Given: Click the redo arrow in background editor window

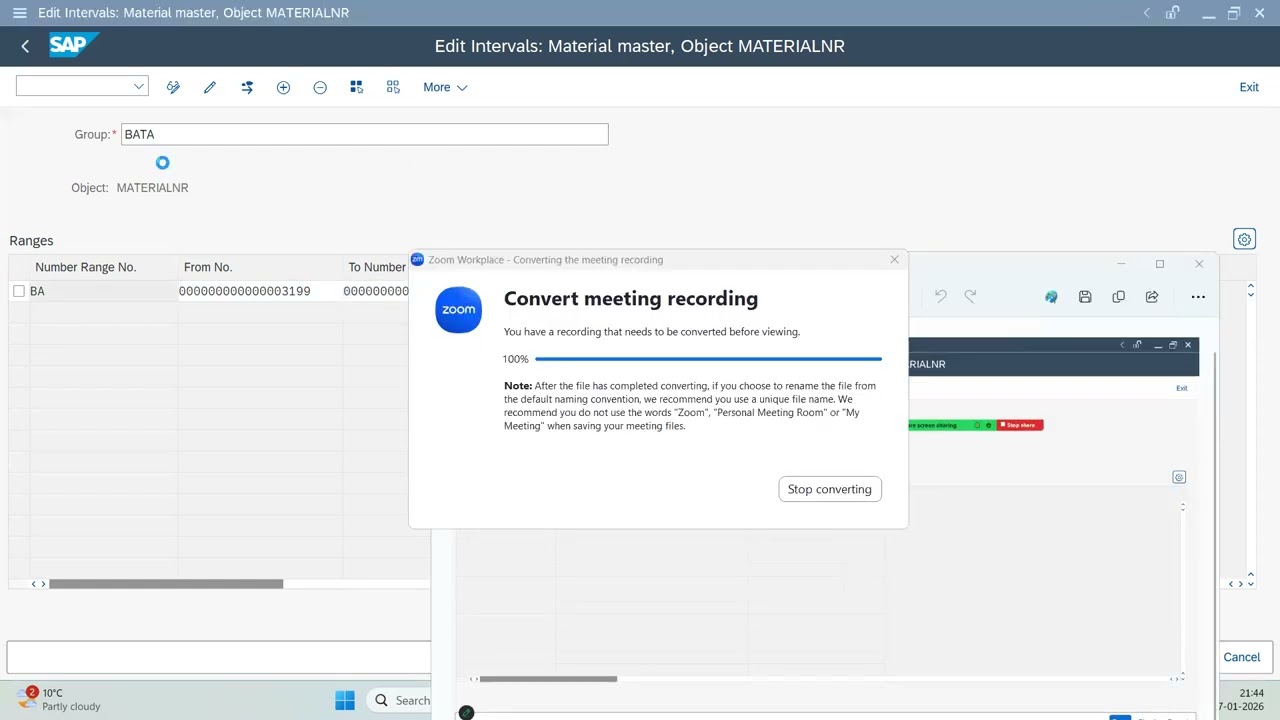Looking at the screenshot, I should tap(970, 296).
